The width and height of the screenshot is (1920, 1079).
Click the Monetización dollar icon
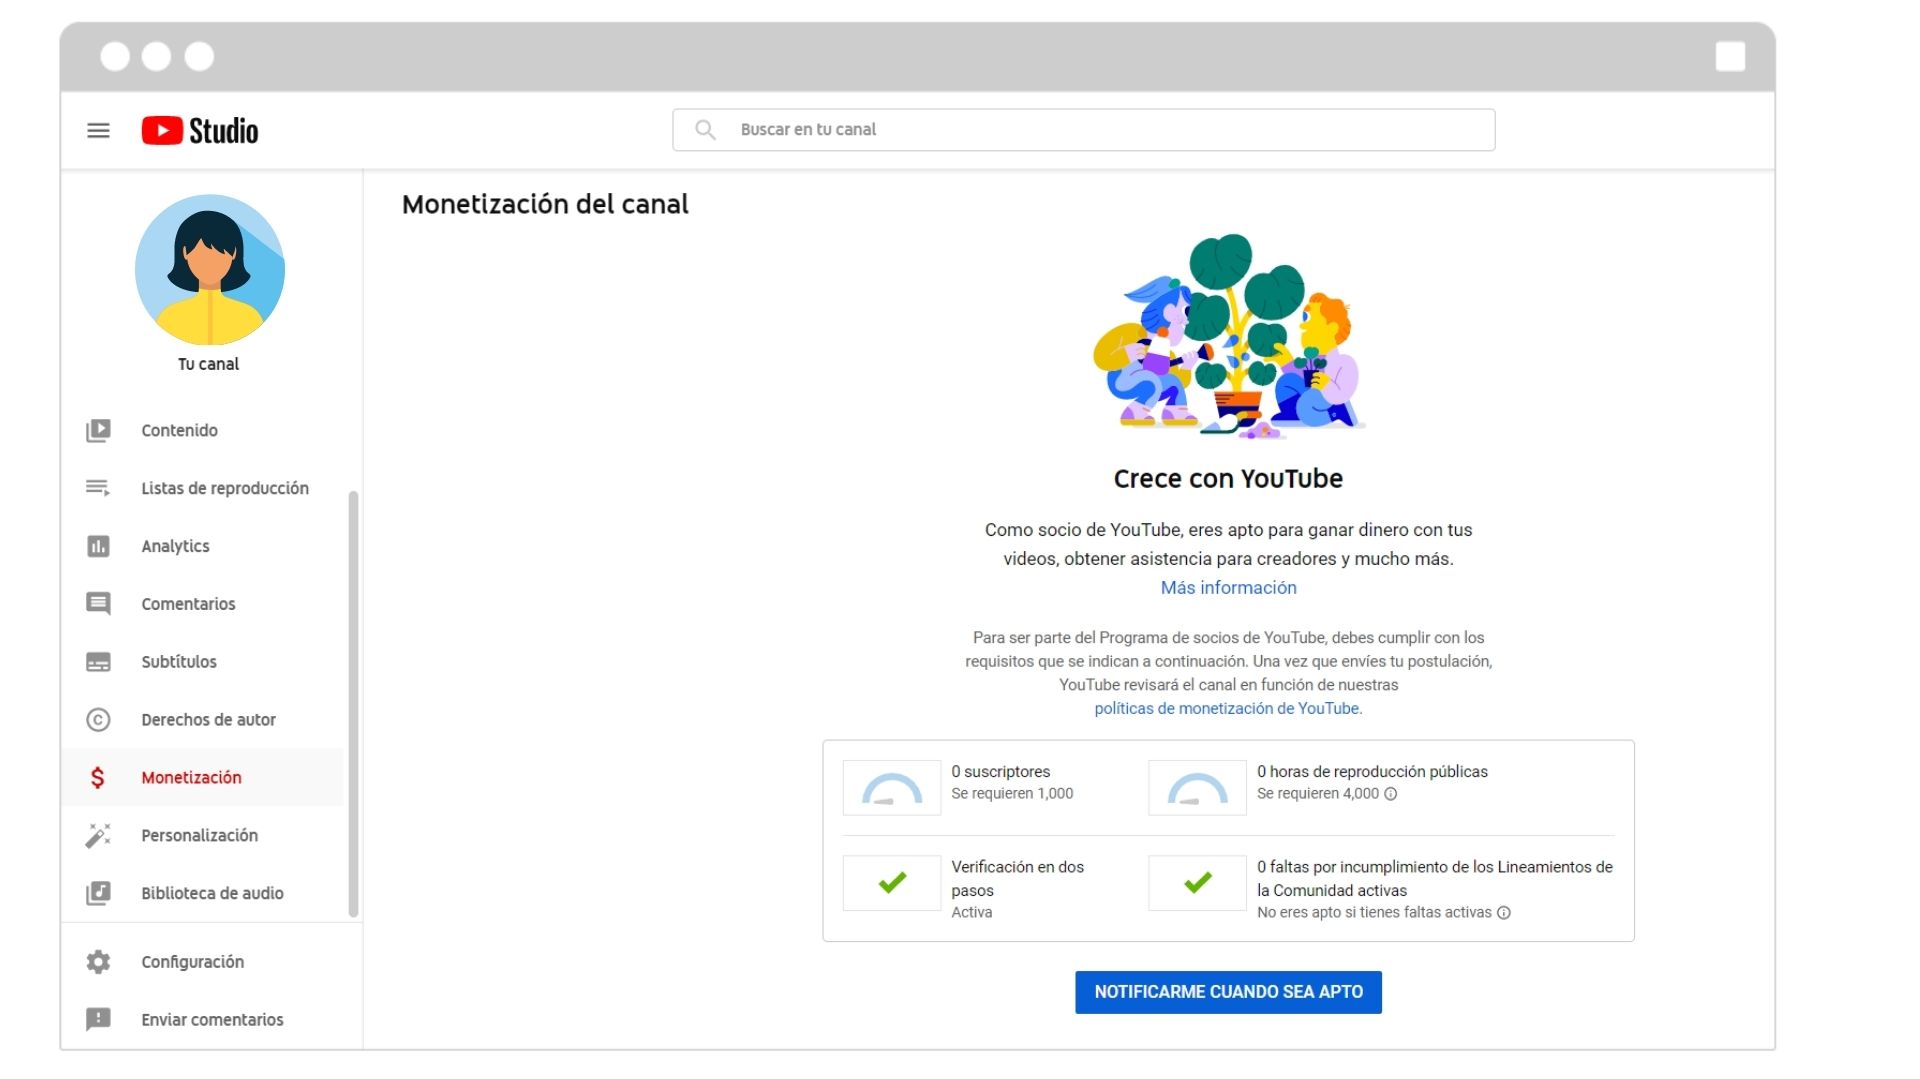99,777
